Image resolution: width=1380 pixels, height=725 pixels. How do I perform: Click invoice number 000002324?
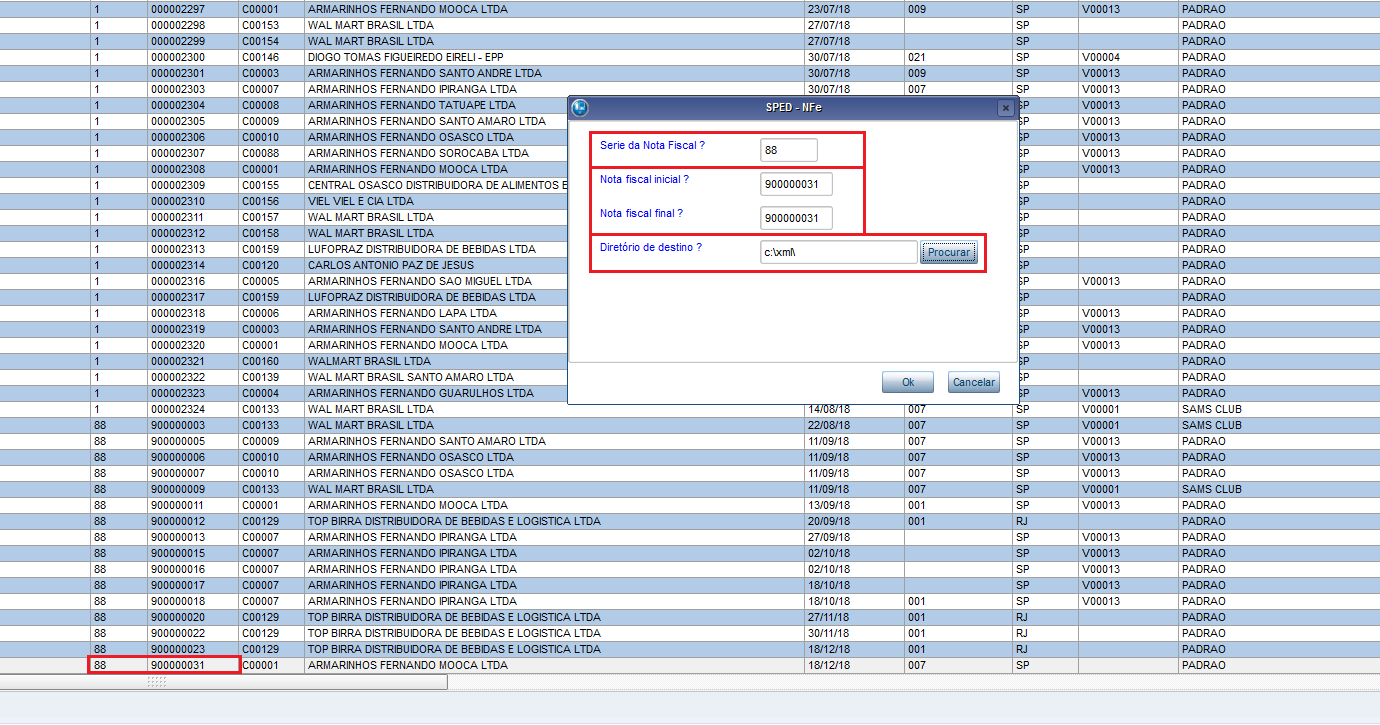pos(177,409)
